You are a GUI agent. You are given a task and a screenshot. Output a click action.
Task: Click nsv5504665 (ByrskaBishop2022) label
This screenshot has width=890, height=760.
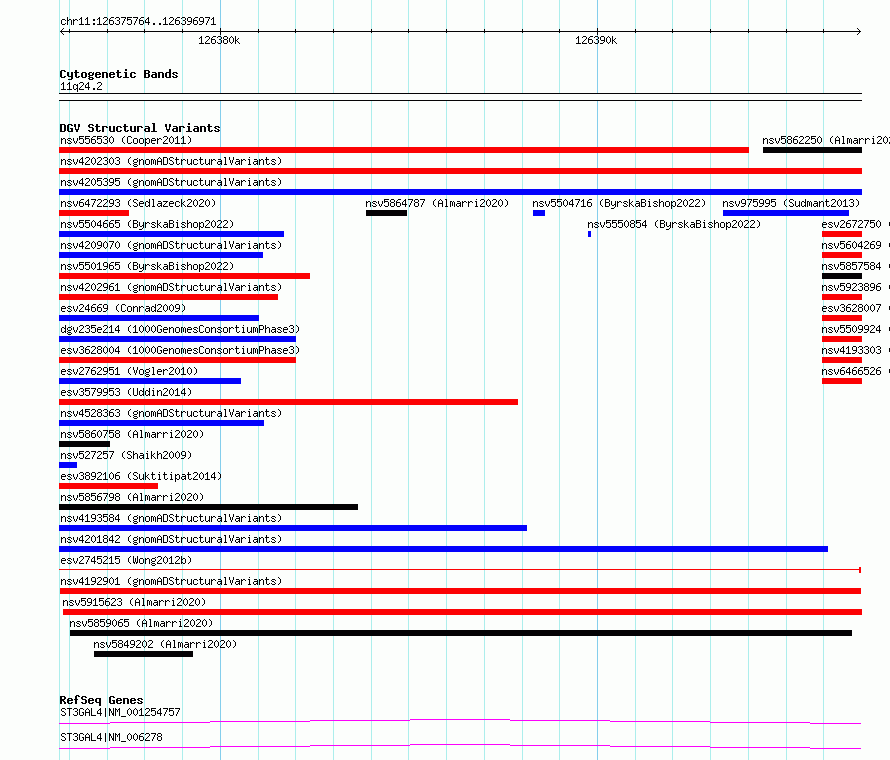click(x=147, y=224)
